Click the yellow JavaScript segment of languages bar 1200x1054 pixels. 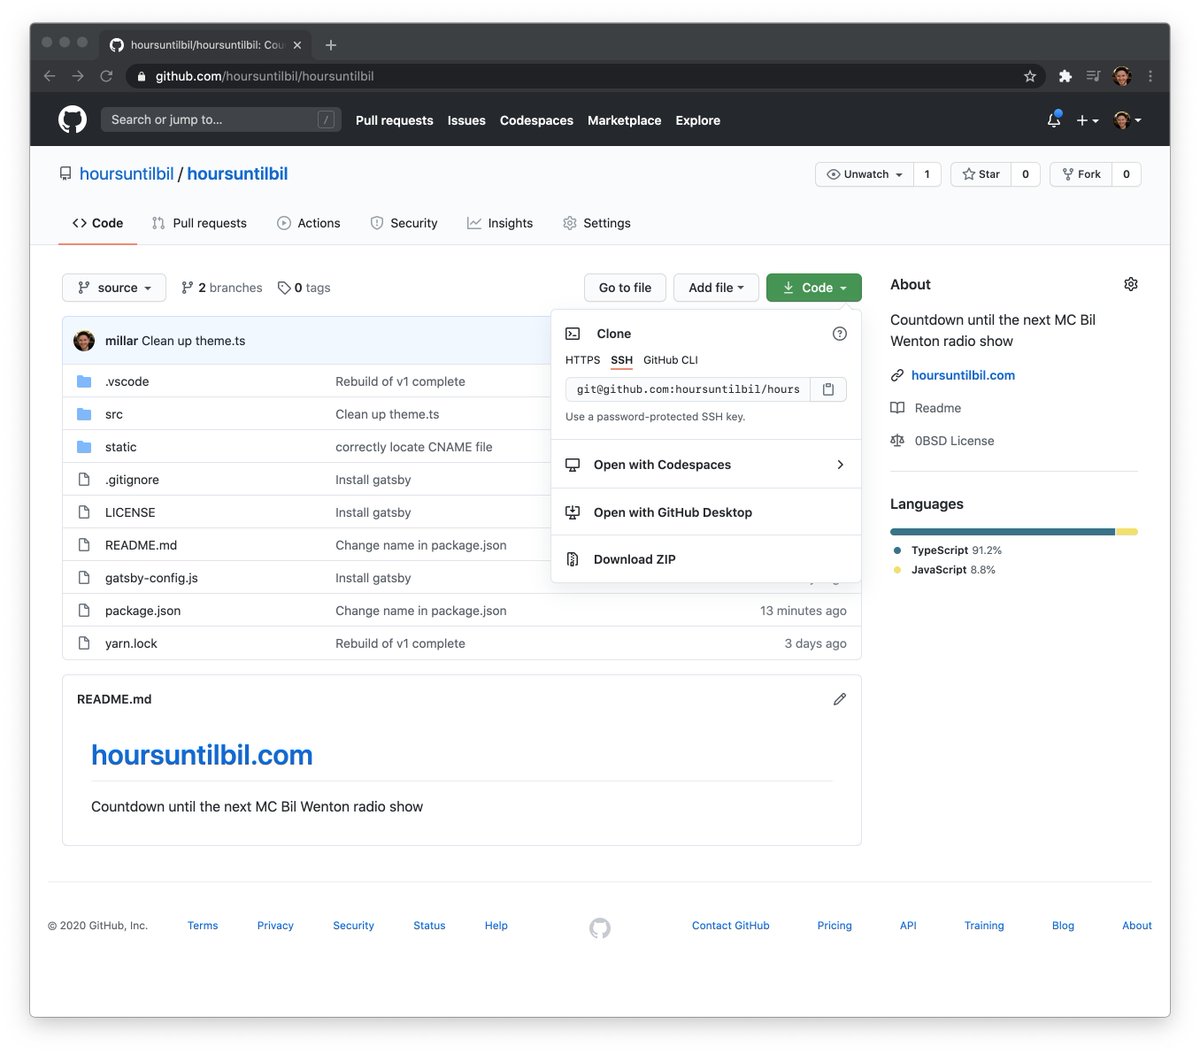coord(1127,532)
